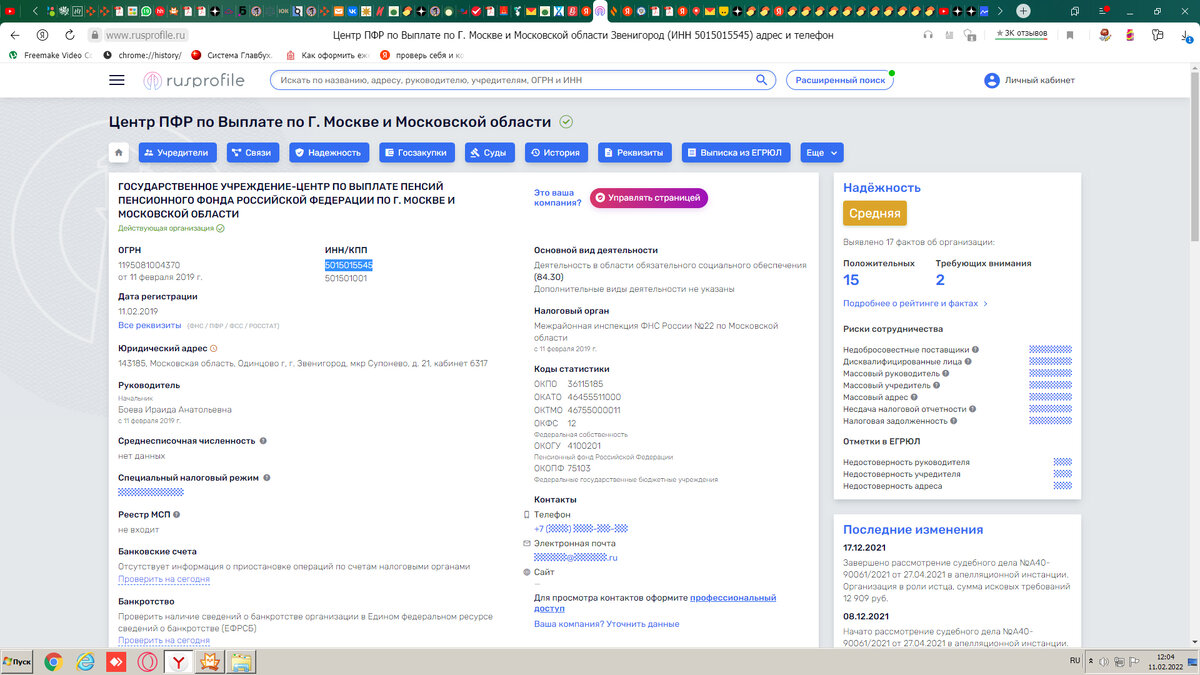1200x675 pixels.
Task: Open the История tab
Action: click(556, 153)
